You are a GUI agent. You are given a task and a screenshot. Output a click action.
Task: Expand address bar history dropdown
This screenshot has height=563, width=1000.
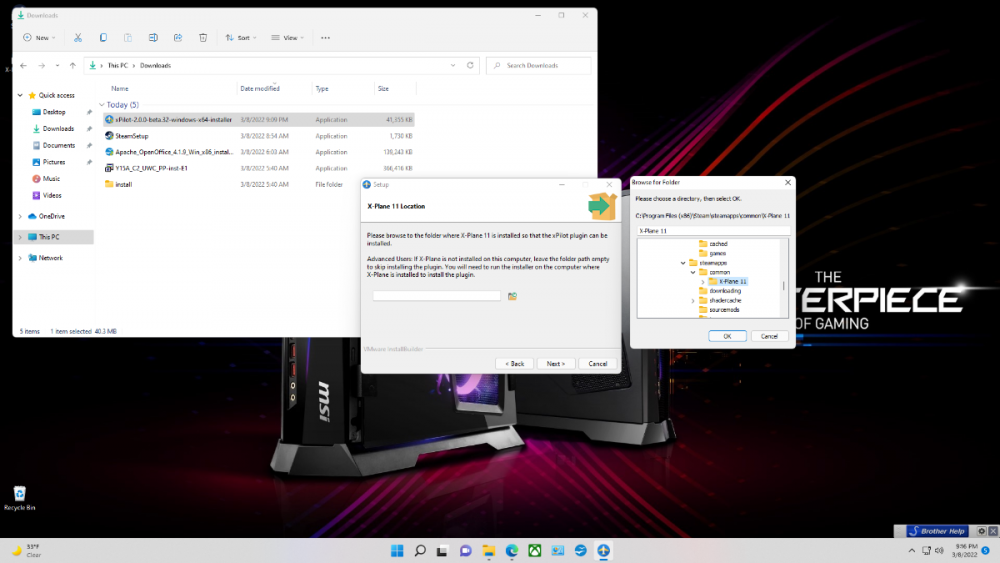click(x=453, y=65)
